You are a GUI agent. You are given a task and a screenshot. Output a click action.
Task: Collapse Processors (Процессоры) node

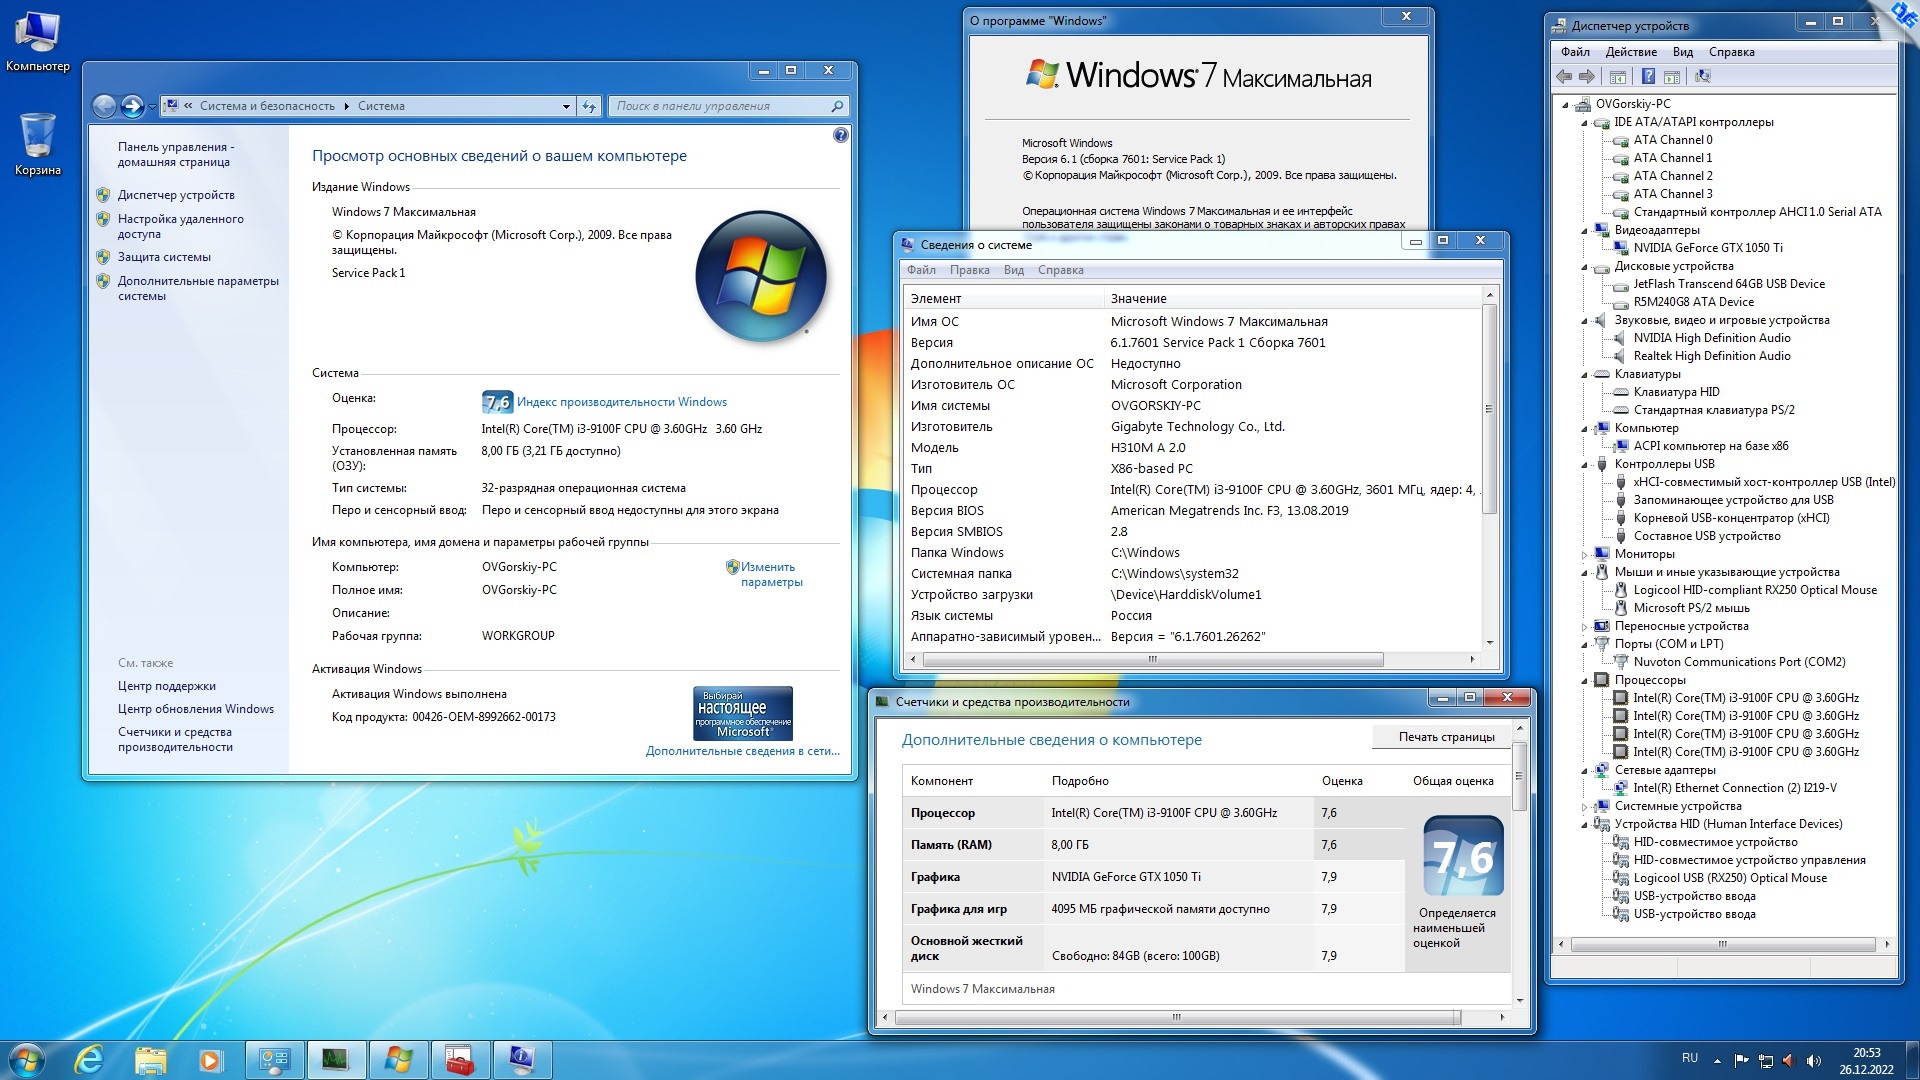coord(1584,681)
